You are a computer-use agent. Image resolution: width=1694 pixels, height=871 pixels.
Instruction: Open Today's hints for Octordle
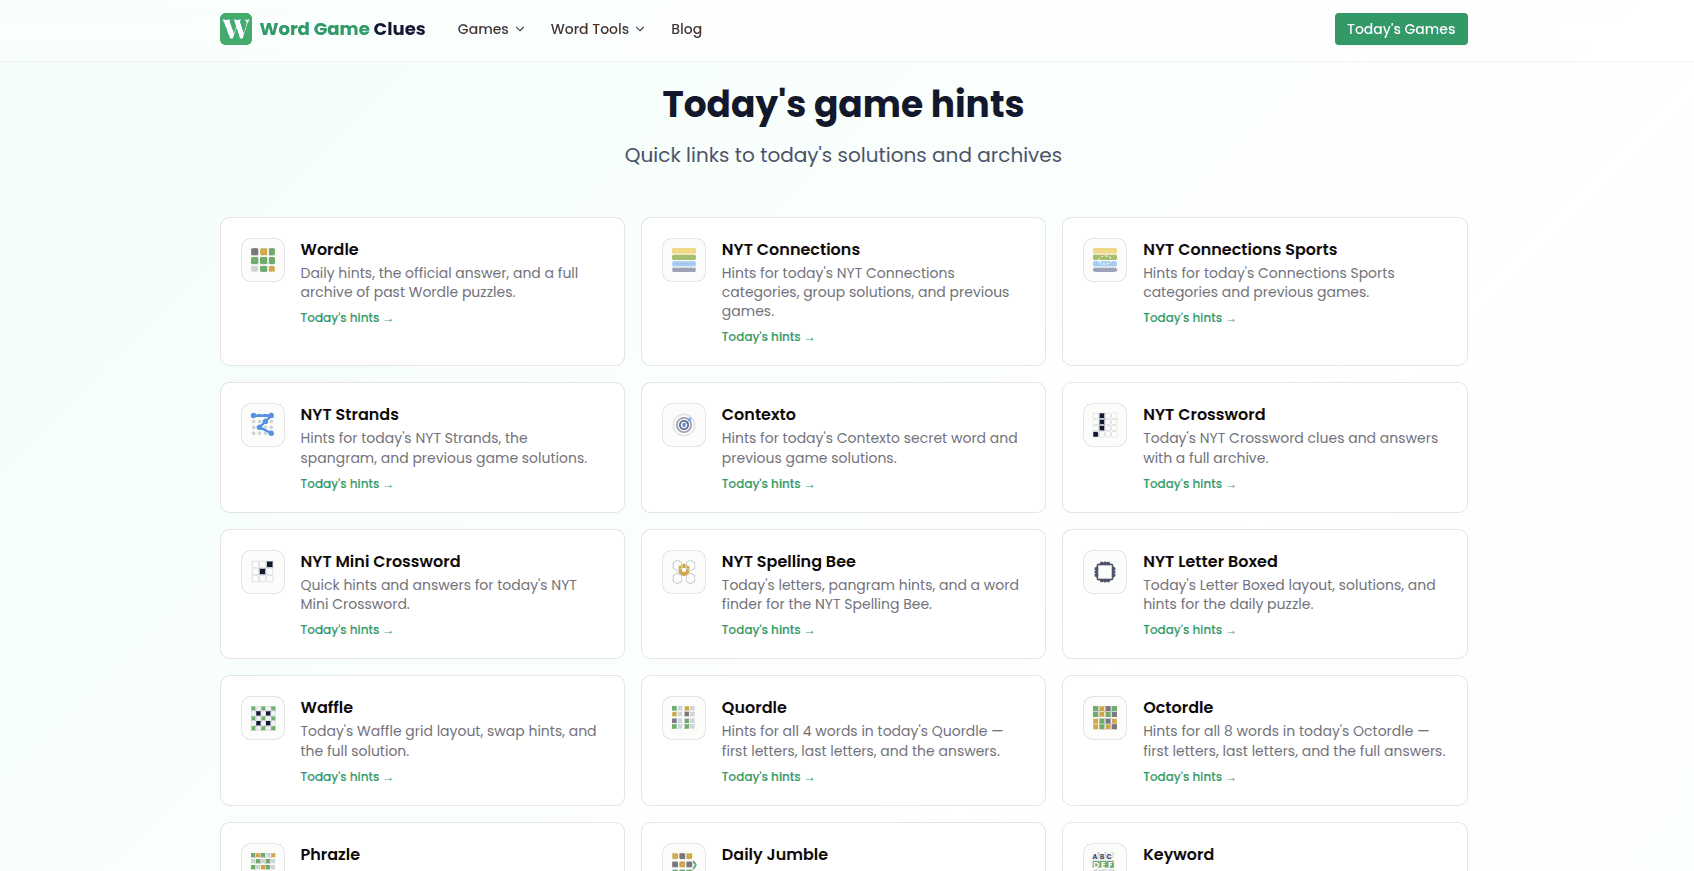[1189, 777]
